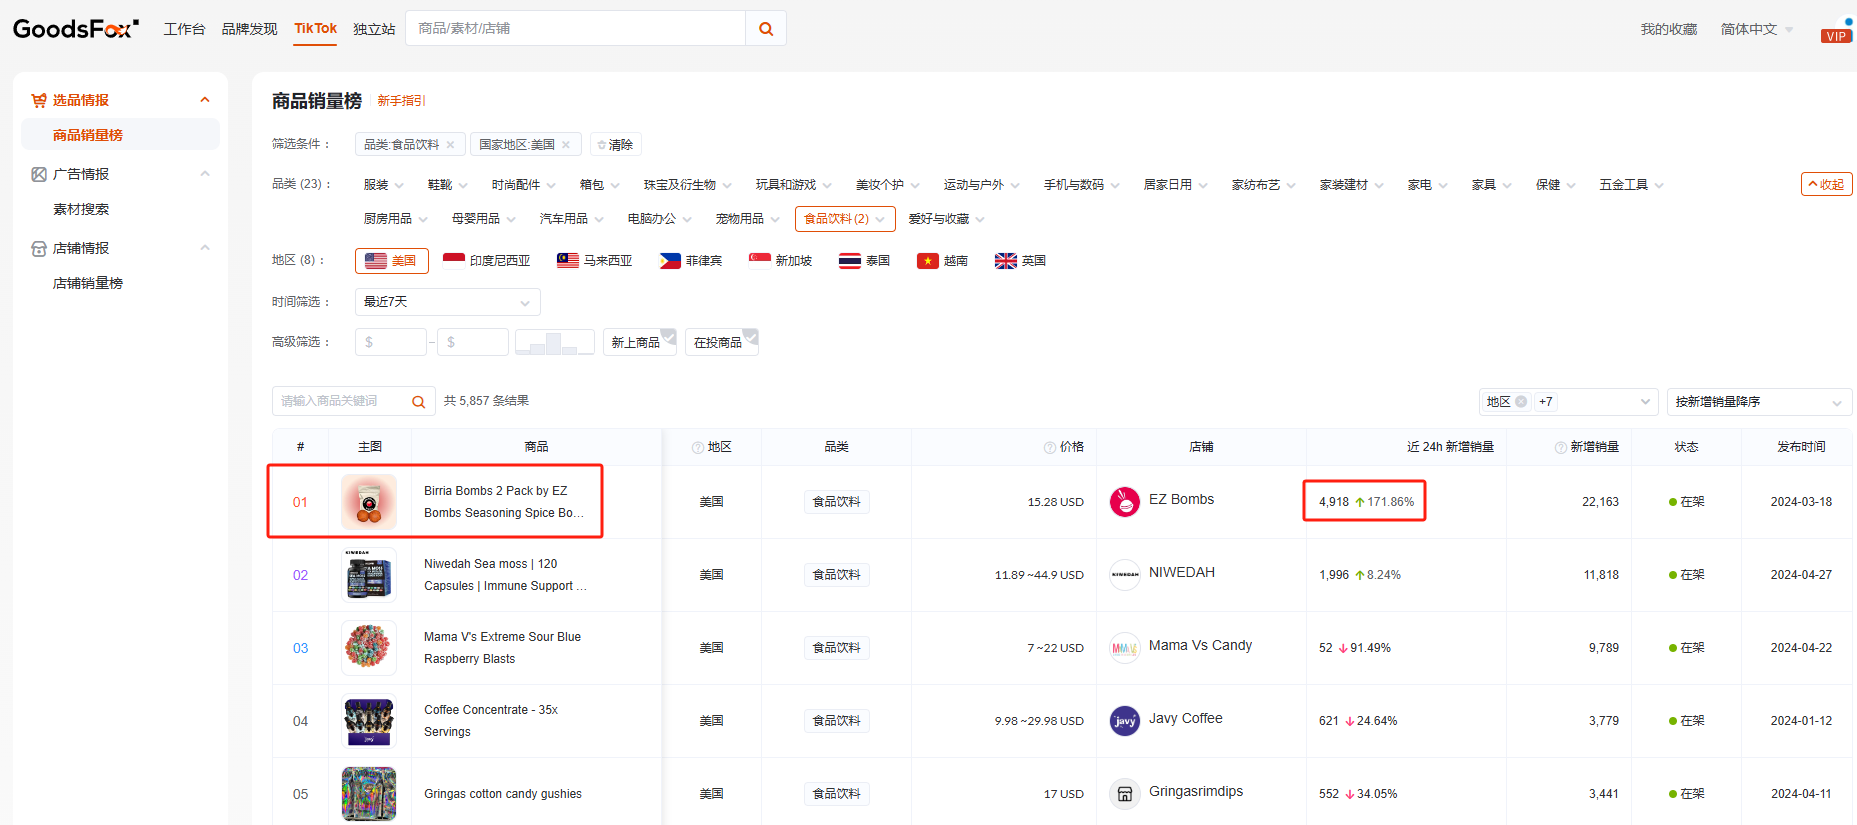Expand the 食品饮料 (2) category dropdown
Screen dimensions: 1857x825
click(x=844, y=219)
